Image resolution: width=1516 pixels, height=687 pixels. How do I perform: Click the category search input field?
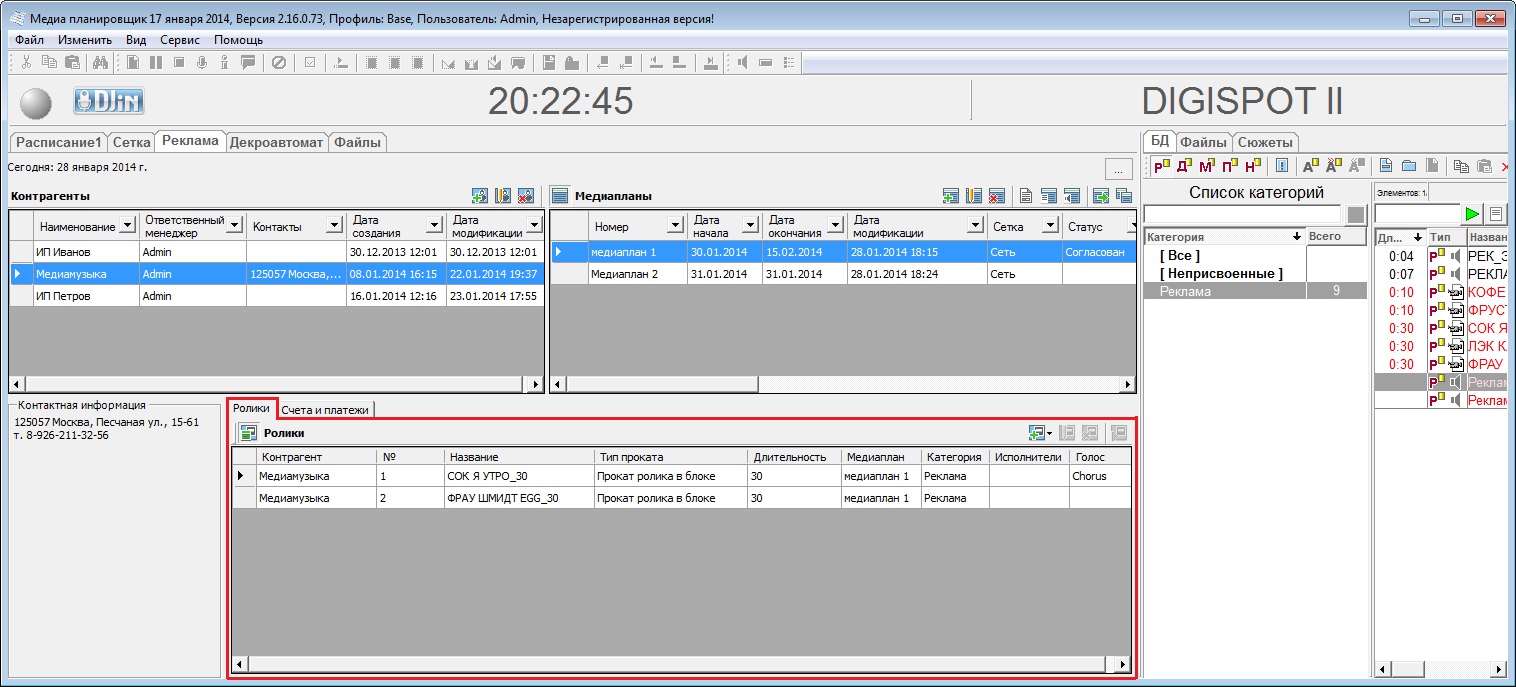click(x=1242, y=214)
